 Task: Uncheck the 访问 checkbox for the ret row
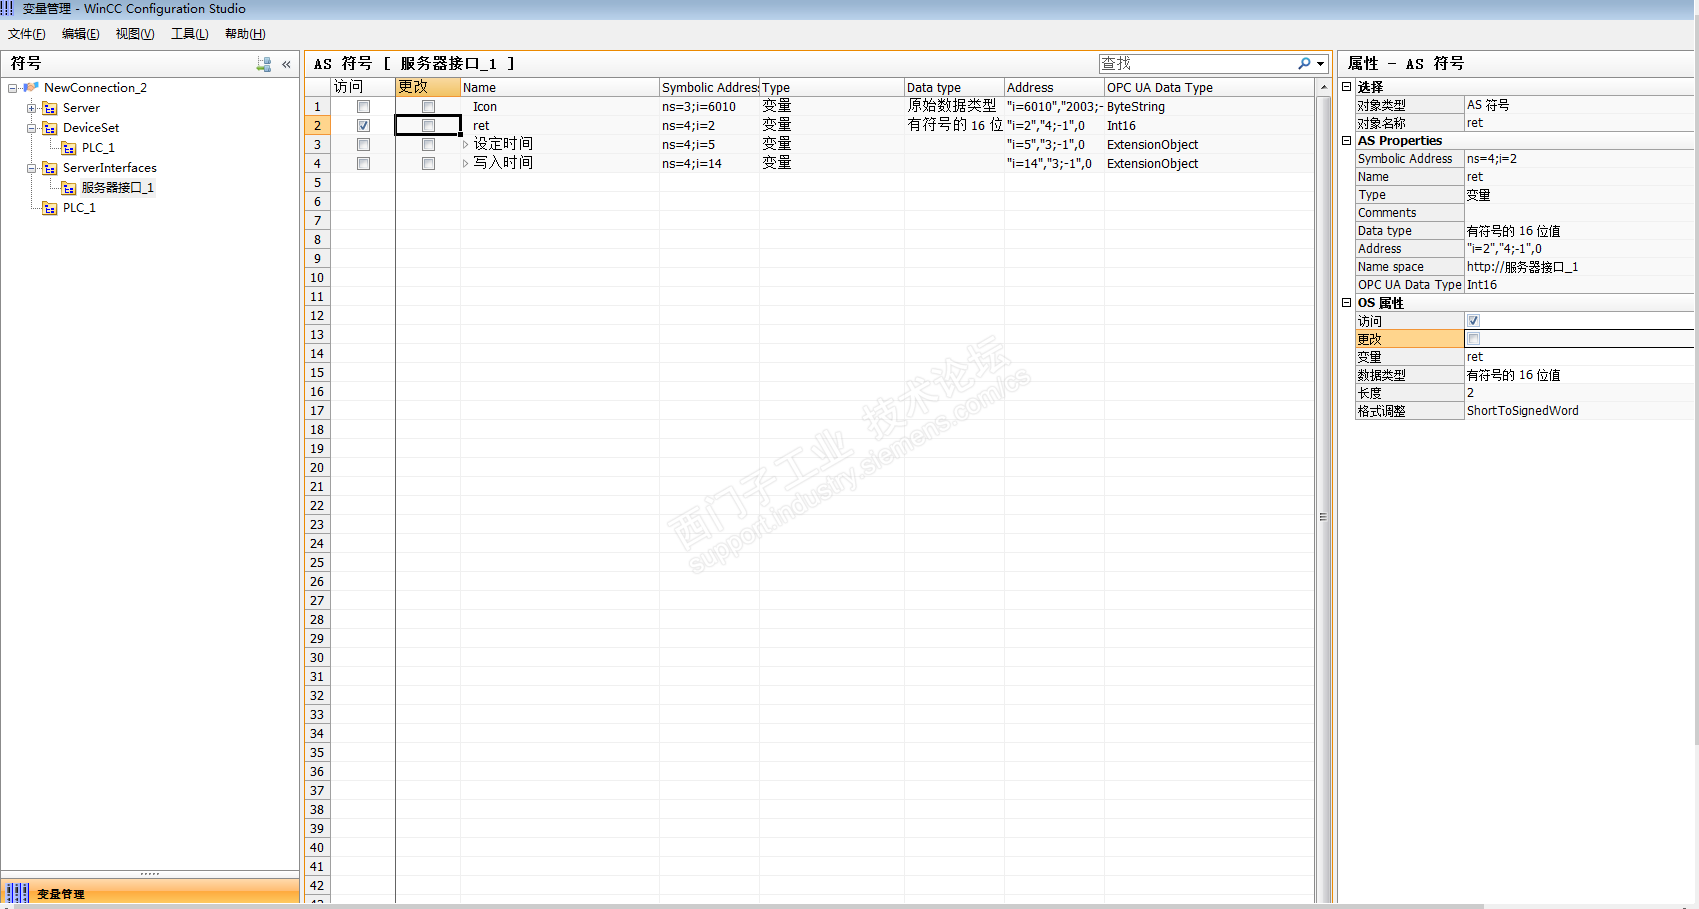[363, 126]
